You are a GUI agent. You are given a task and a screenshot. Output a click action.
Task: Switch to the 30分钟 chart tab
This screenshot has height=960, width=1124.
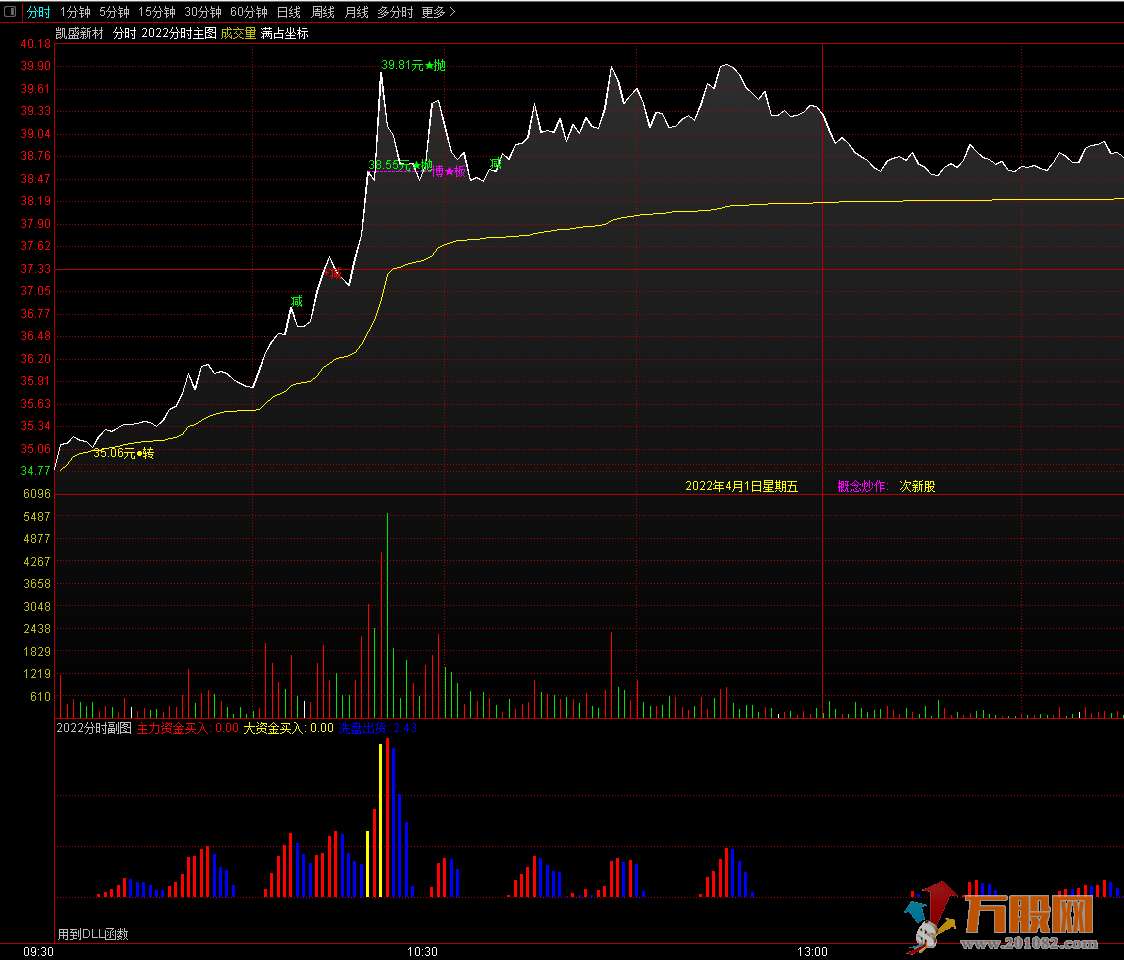[x=203, y=12]
